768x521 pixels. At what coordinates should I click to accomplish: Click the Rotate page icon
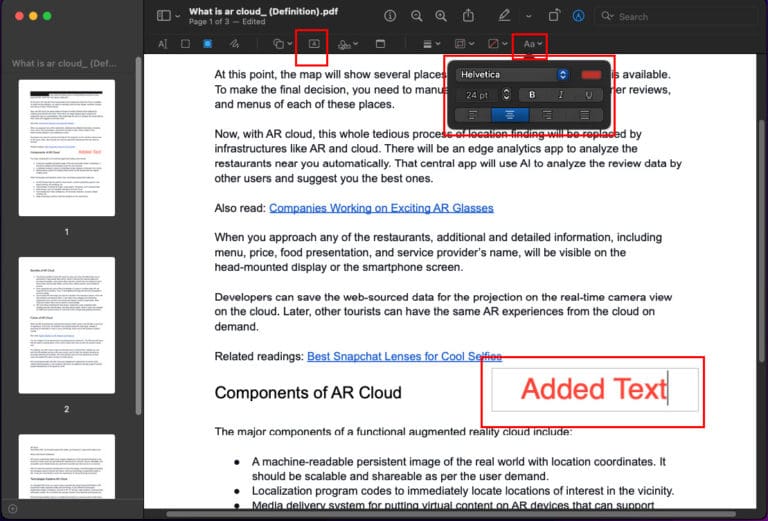pos(553,16)
